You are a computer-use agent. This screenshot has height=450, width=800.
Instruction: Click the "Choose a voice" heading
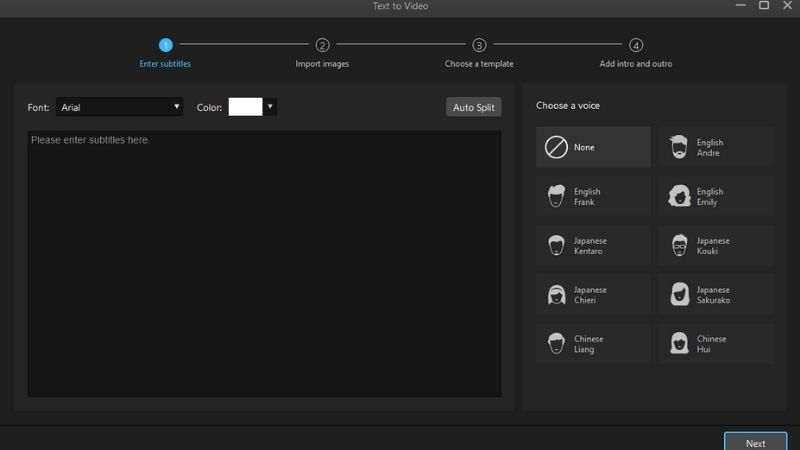tap(567, 106)
